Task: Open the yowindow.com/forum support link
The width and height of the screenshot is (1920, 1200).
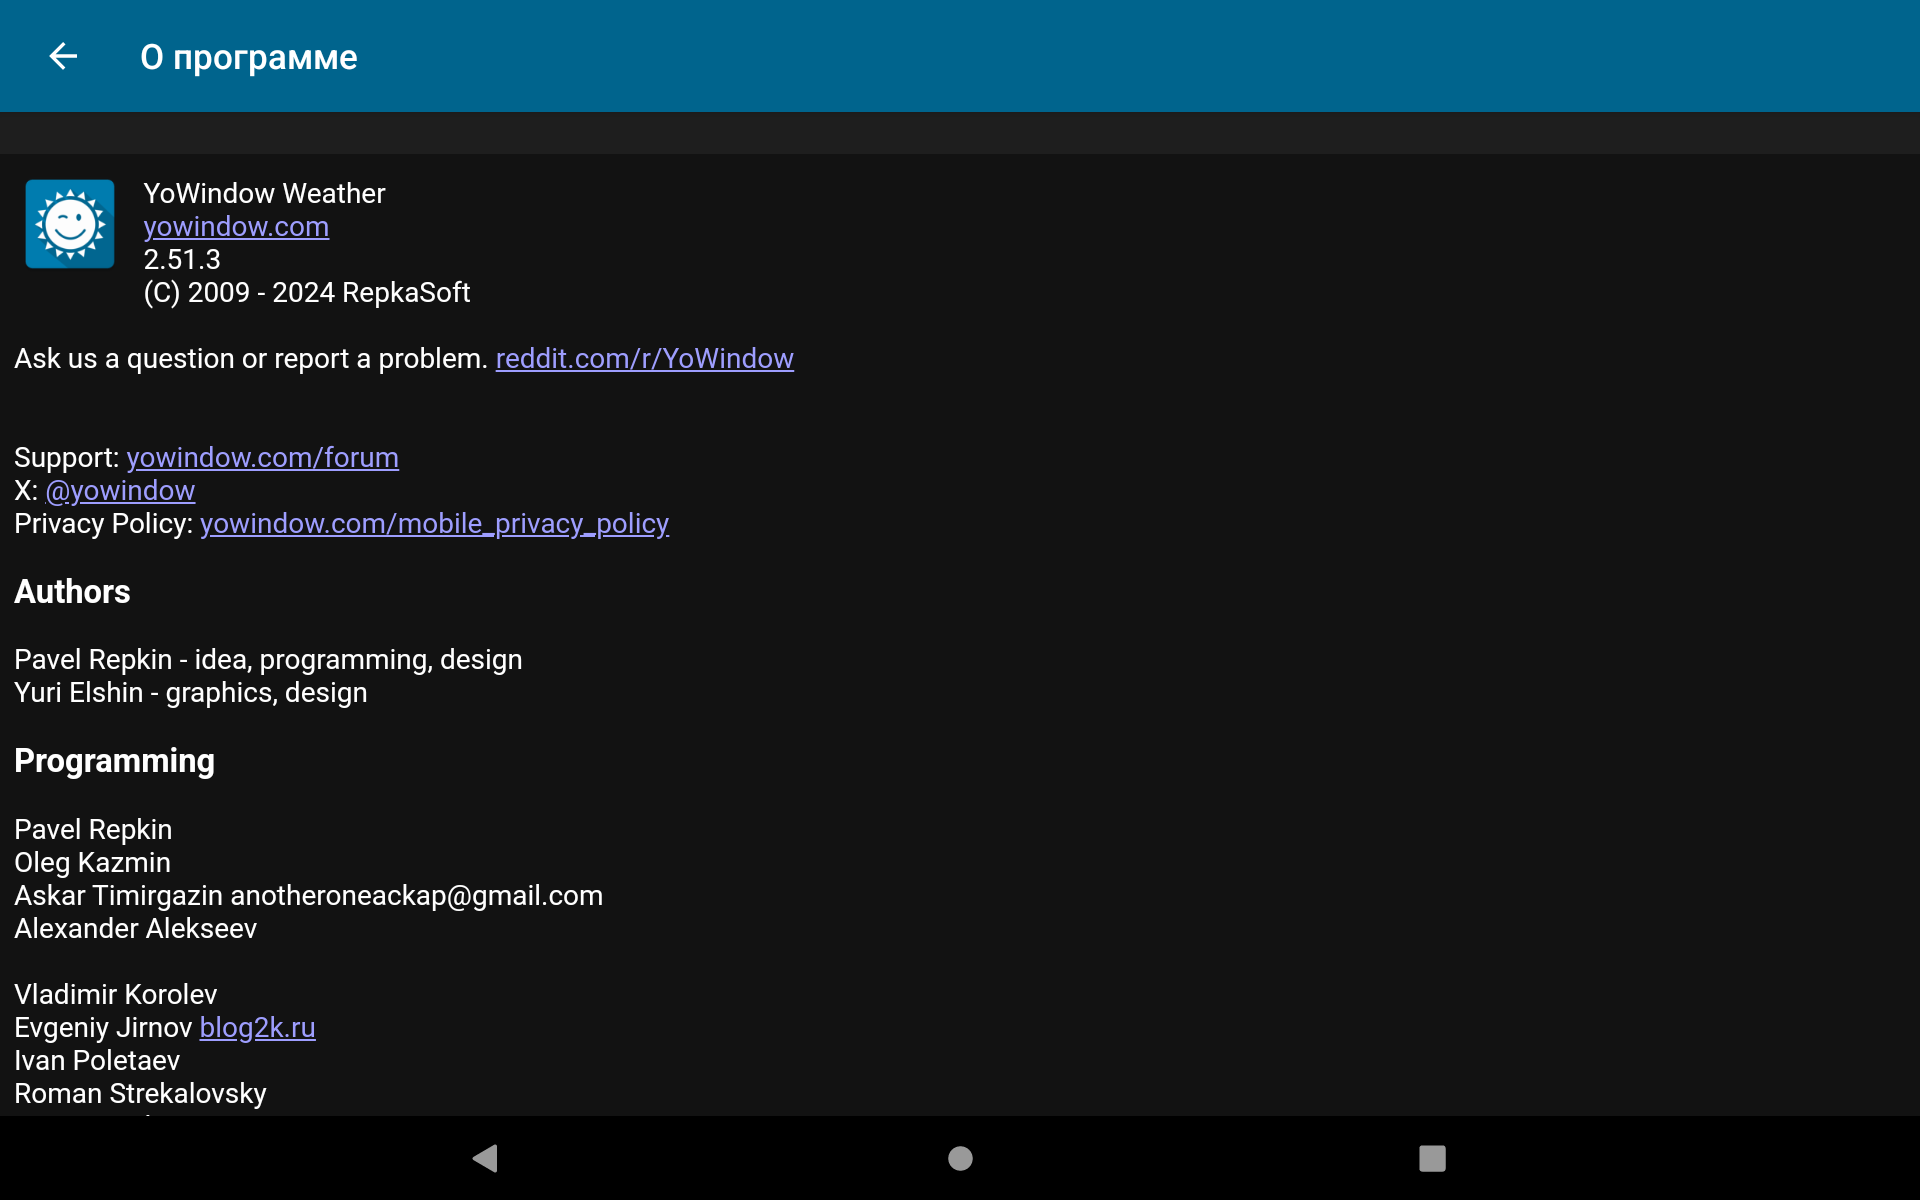Action: pos(263,458)
